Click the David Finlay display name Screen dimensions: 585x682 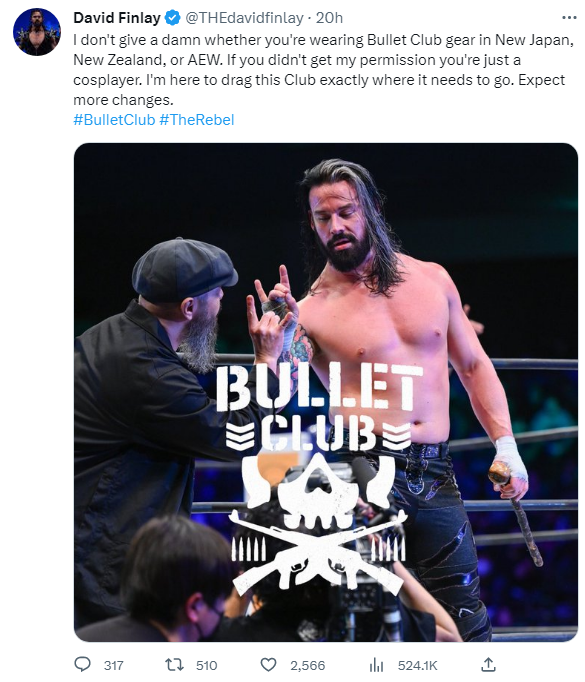[x=117, y=18]
